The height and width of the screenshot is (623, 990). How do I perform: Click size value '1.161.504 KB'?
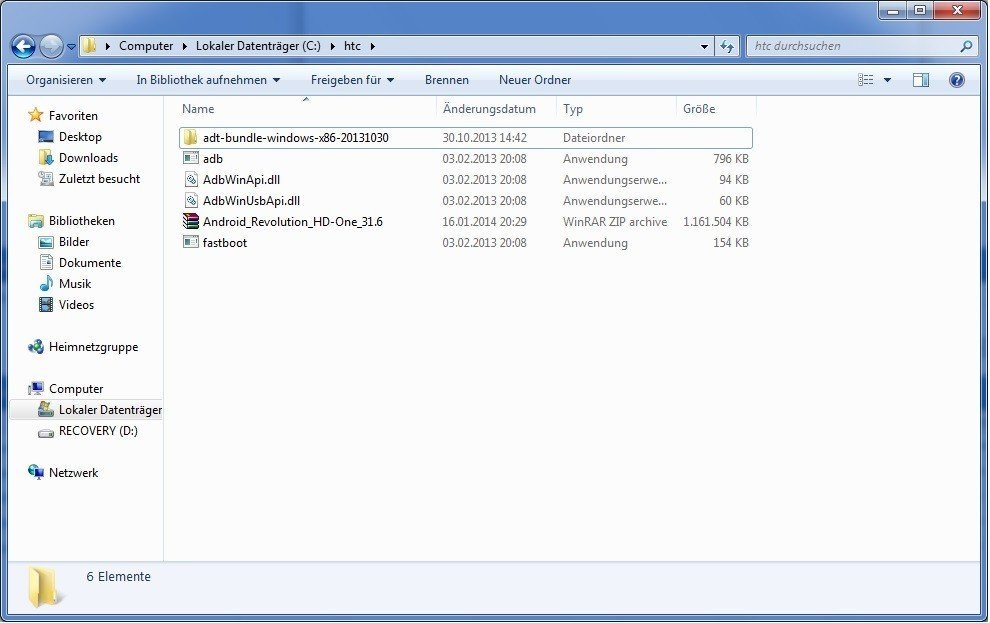pyautogui.click(x=715, y=222)
